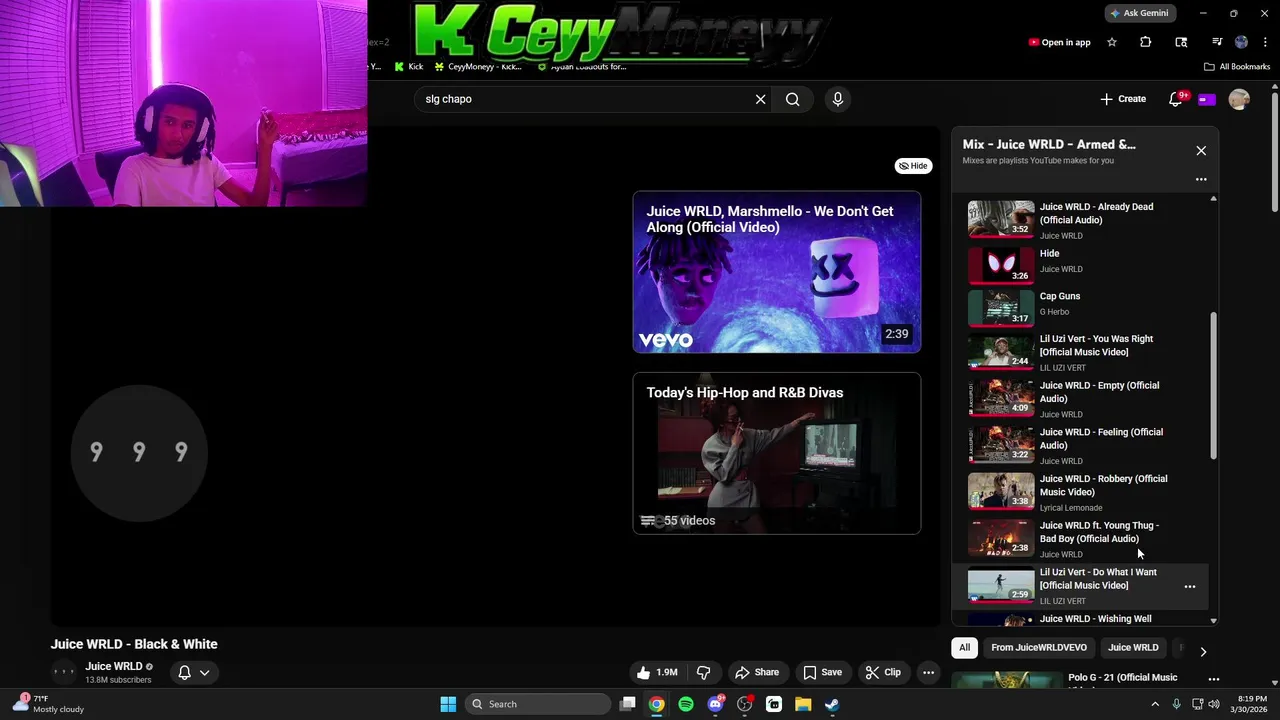Dislike the video with thumbs down icon
This screenshot has height=720, width=1280.
(703, 672)
